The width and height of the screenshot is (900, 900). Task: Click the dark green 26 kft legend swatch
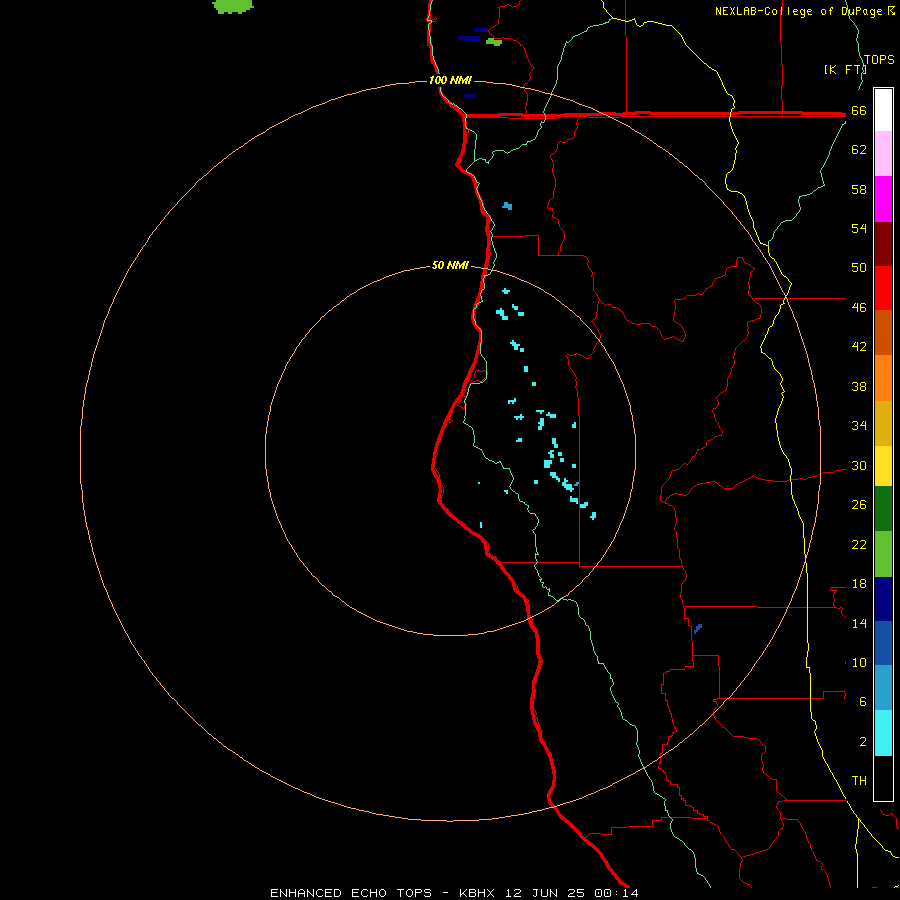coord(883,509)
